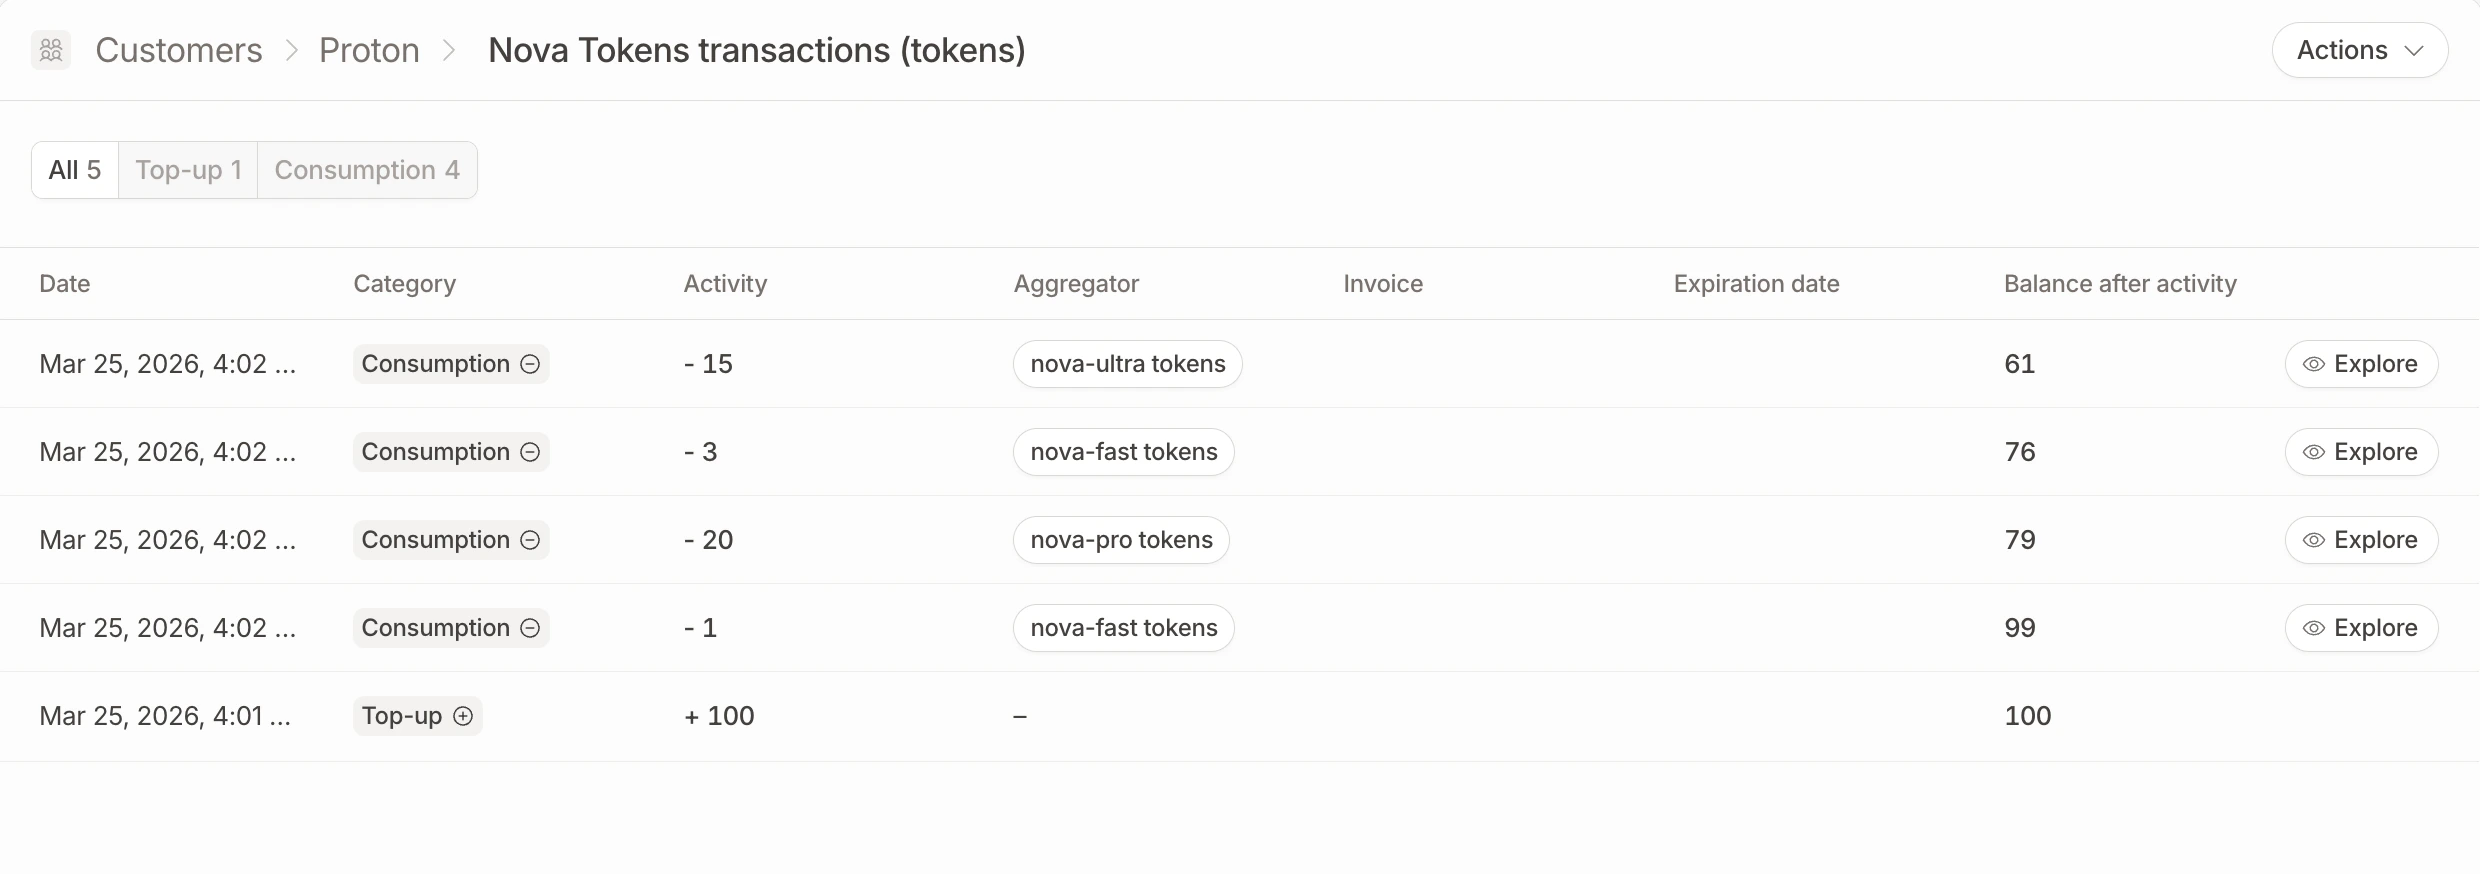Click the eye icon in the 99 balance row
The height and width of the screenshot is (874, 2480).
click(2313, 628)
